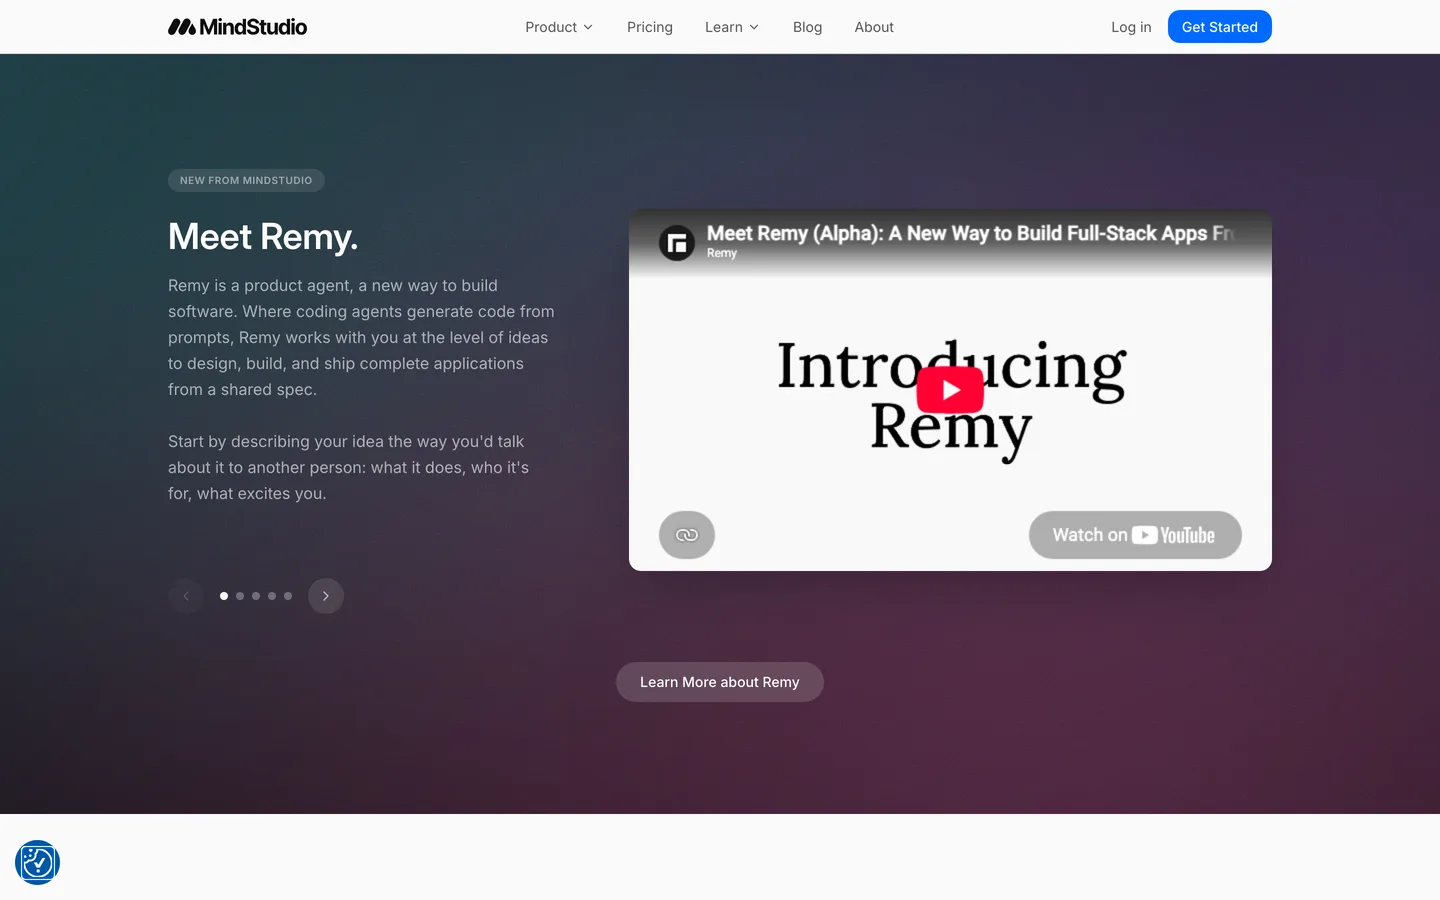
Task: Open the Meet Remy (Alpha) video title
Action: (971, 233)
